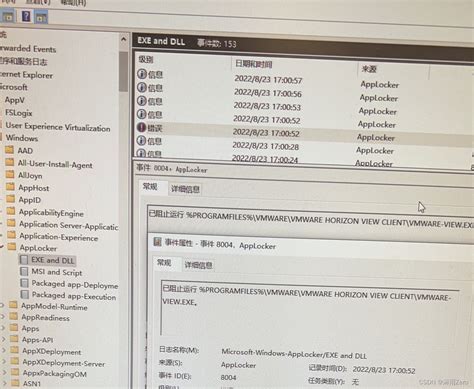Viewport: 474px width, 389px height.
Task: Click the Help question mark toolbar icon
Action: pyautogui.click(x=26, y=16)
